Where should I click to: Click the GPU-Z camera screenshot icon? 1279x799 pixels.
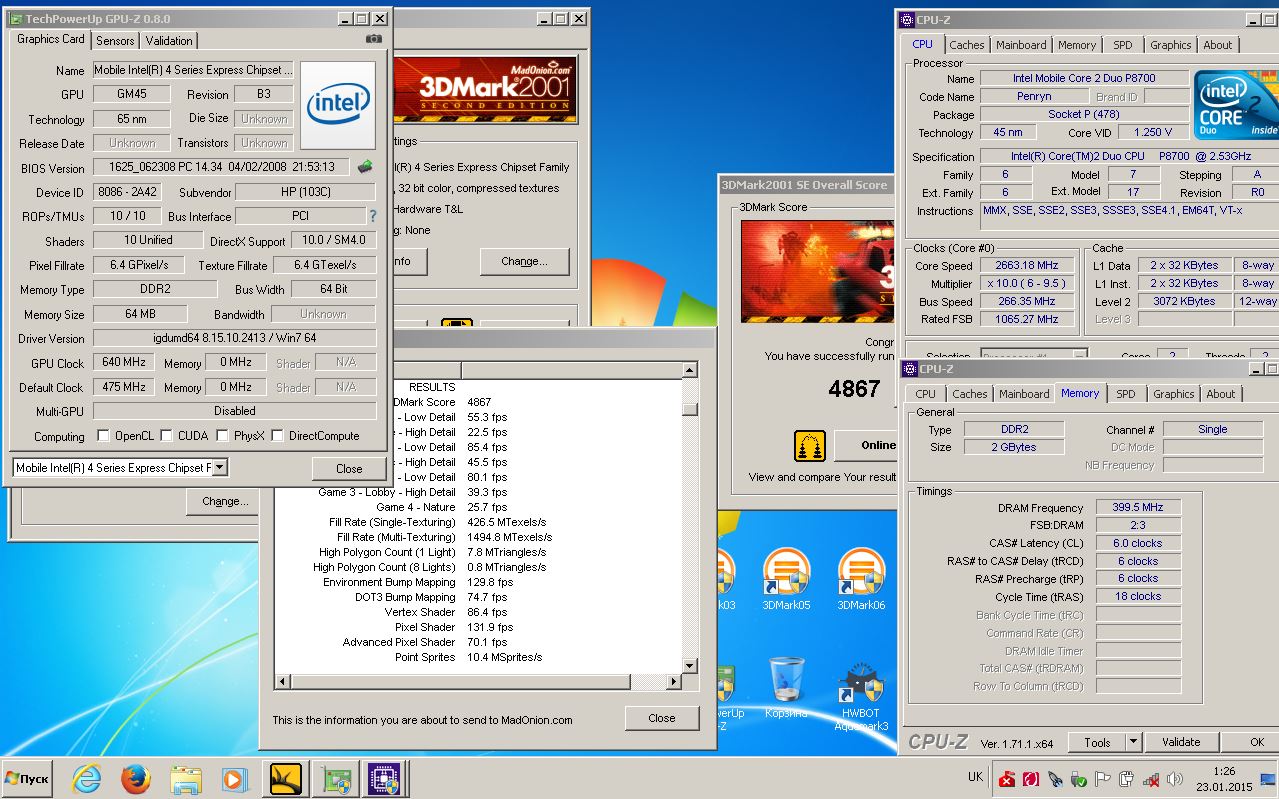(x=374, y=39)
